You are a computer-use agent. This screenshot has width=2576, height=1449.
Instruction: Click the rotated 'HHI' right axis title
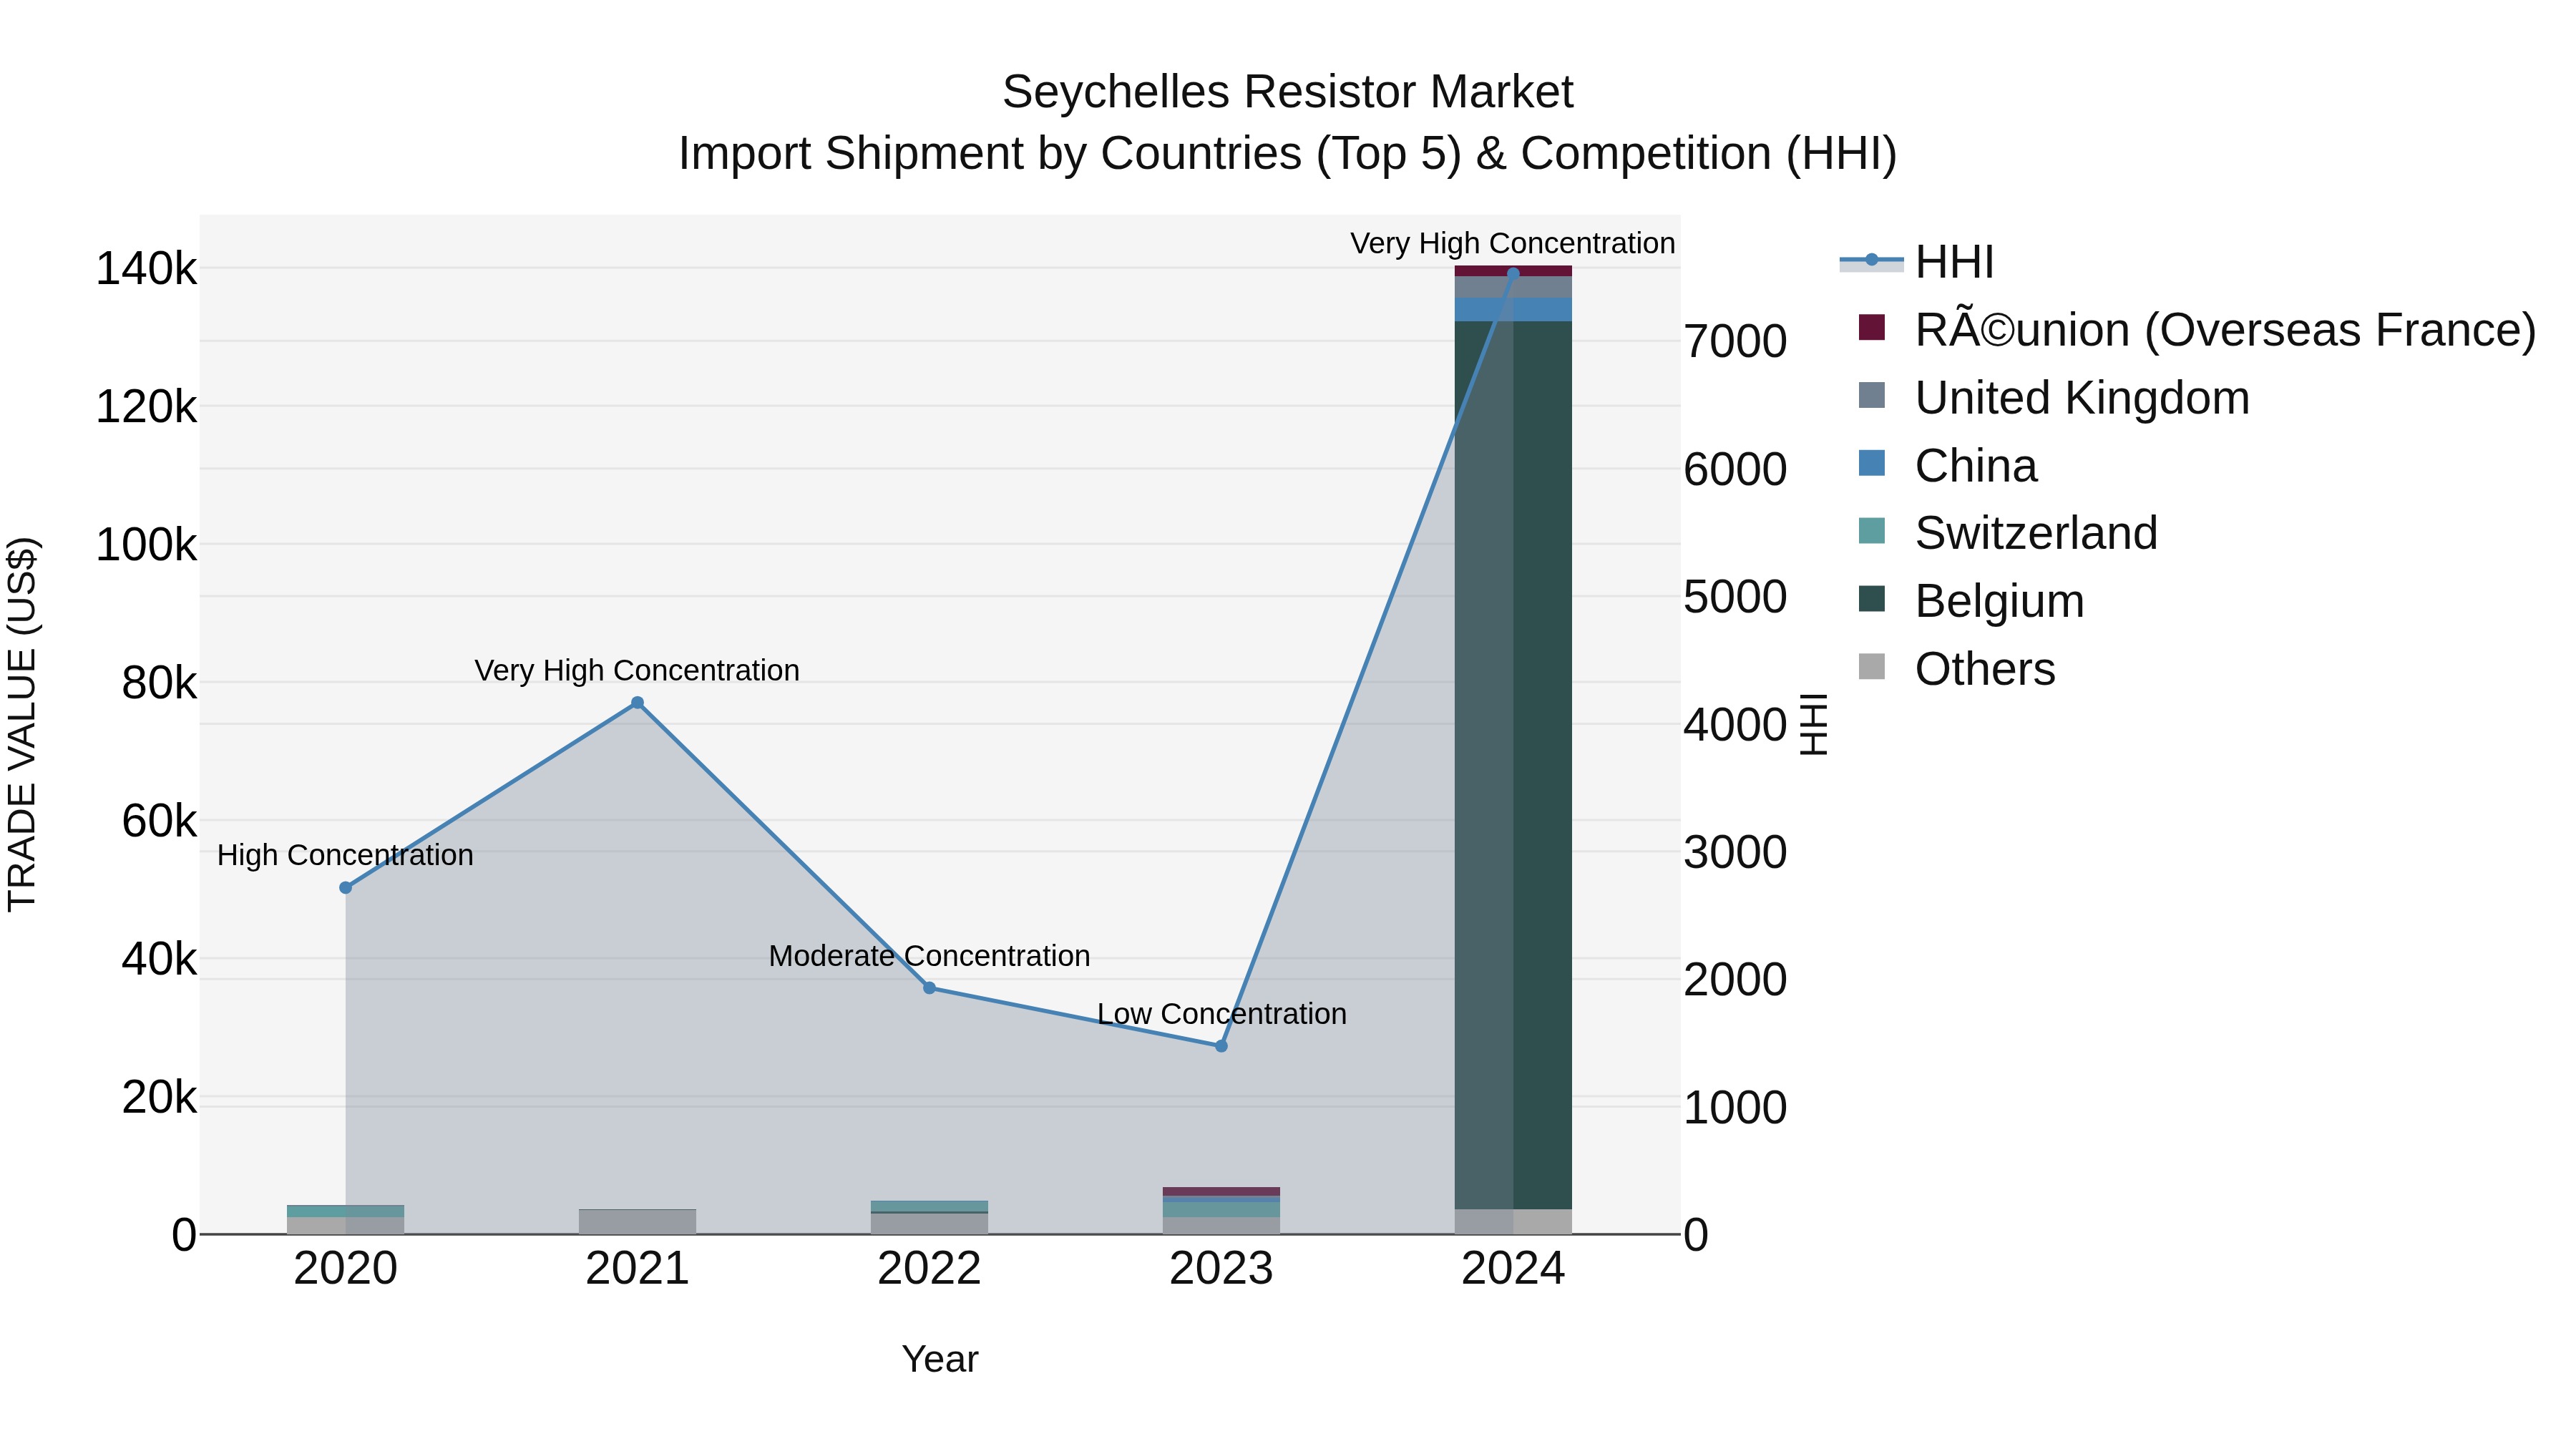tap(1813, 724)
